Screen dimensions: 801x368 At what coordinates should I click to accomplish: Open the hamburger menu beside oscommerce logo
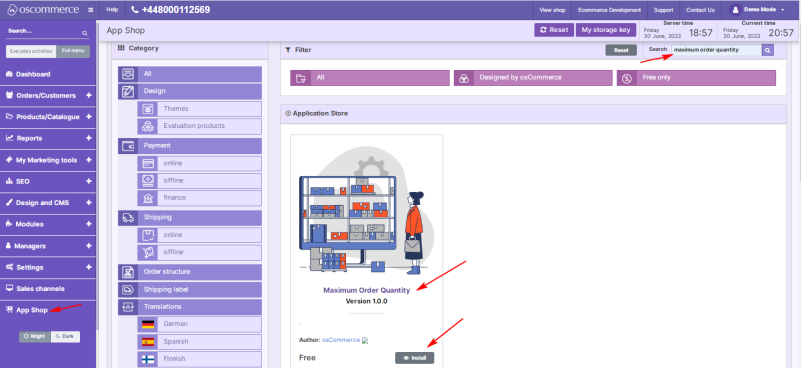point(90,10)
